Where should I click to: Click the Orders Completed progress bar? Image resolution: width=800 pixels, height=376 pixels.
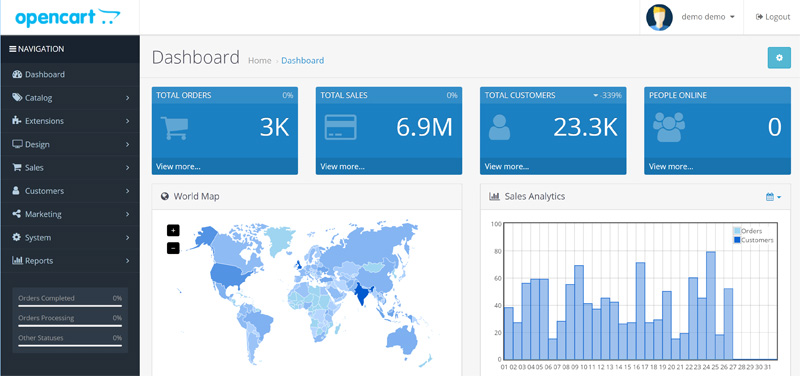70,306
